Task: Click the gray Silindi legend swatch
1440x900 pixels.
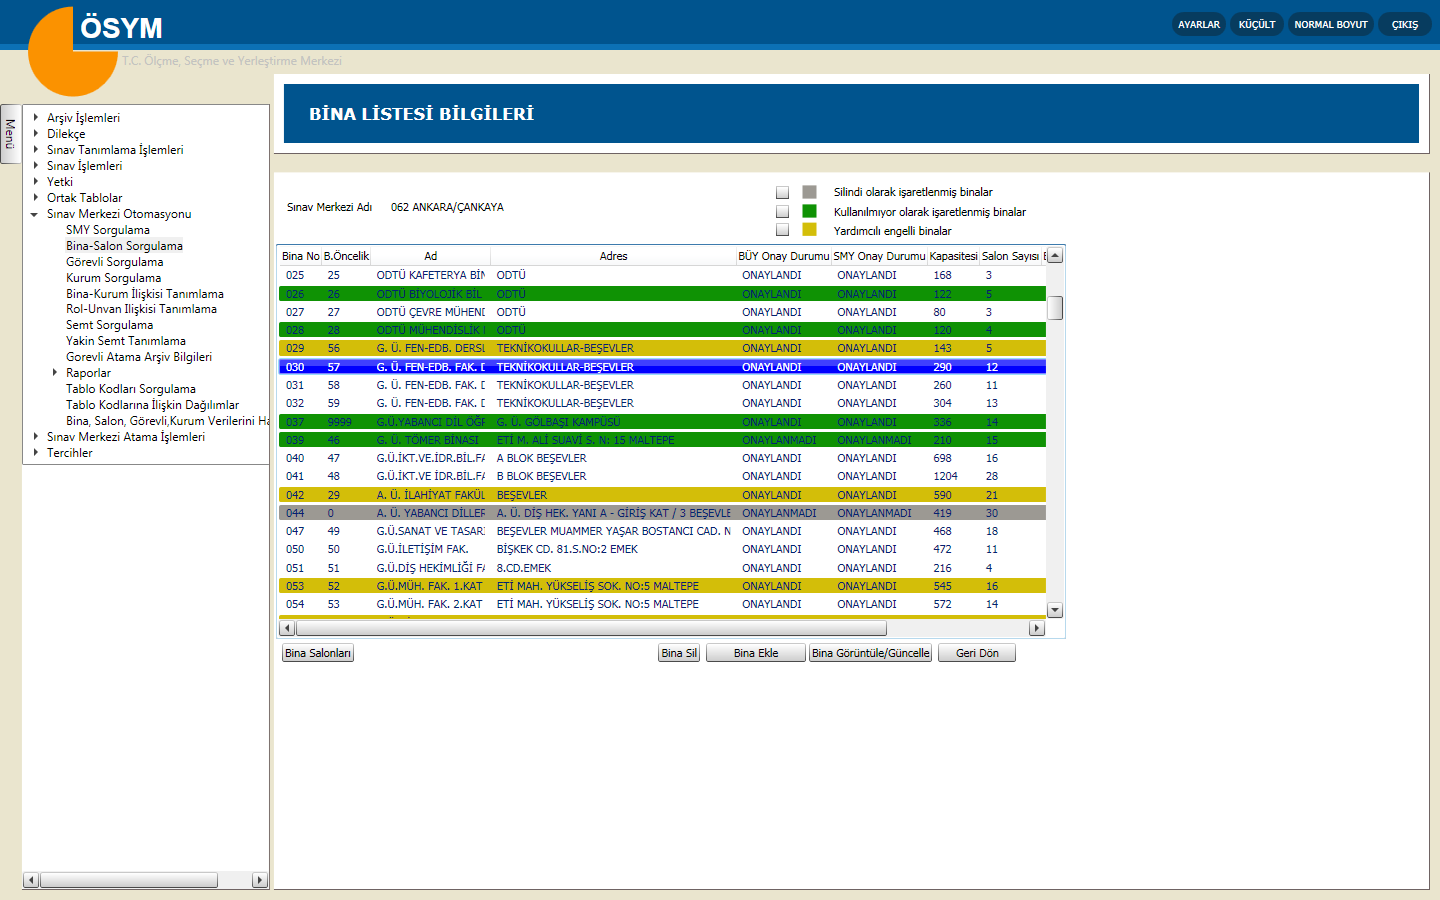Action: 809,191
